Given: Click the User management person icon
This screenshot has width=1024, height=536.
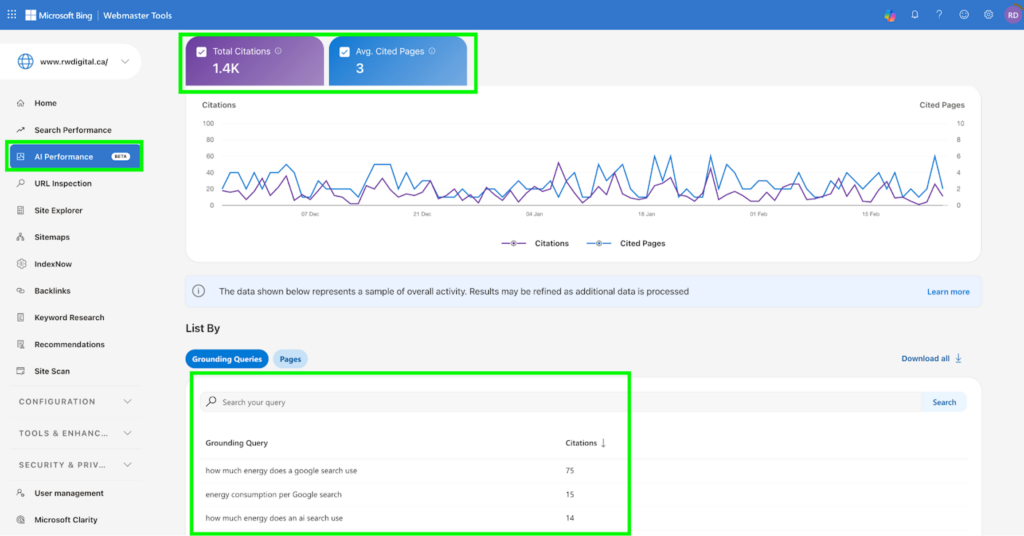Looking at the screenshot, I should click(21, 493).
